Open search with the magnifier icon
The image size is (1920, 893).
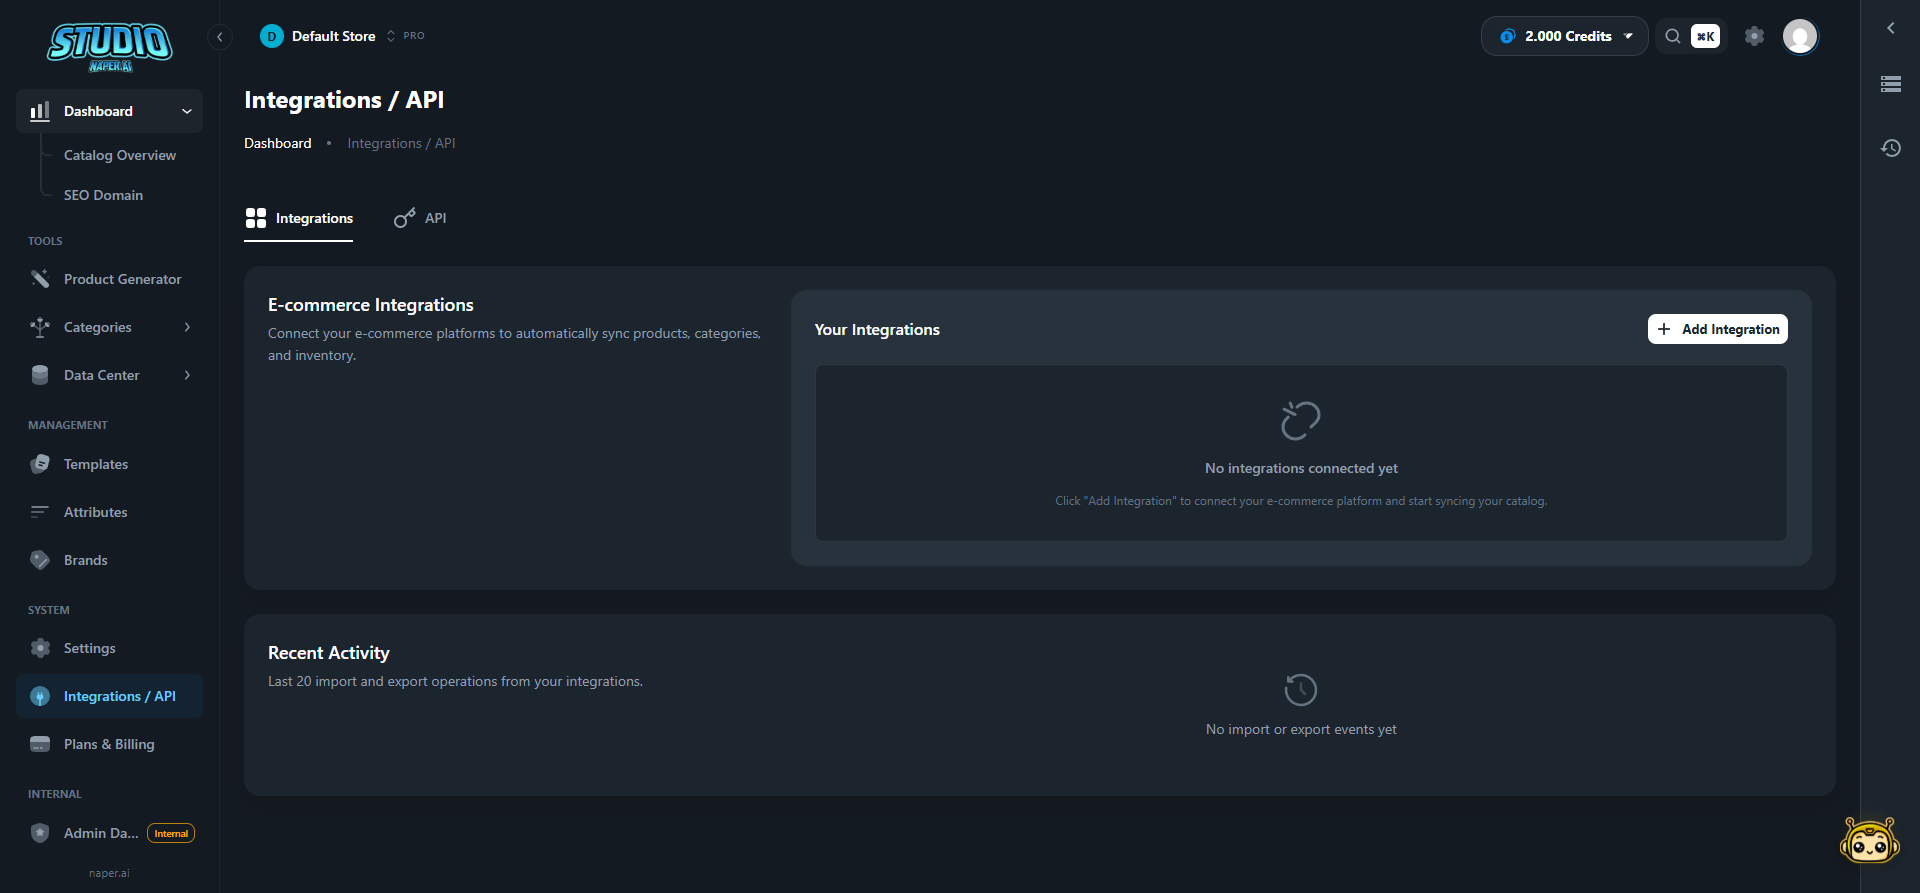(1672, 36)
